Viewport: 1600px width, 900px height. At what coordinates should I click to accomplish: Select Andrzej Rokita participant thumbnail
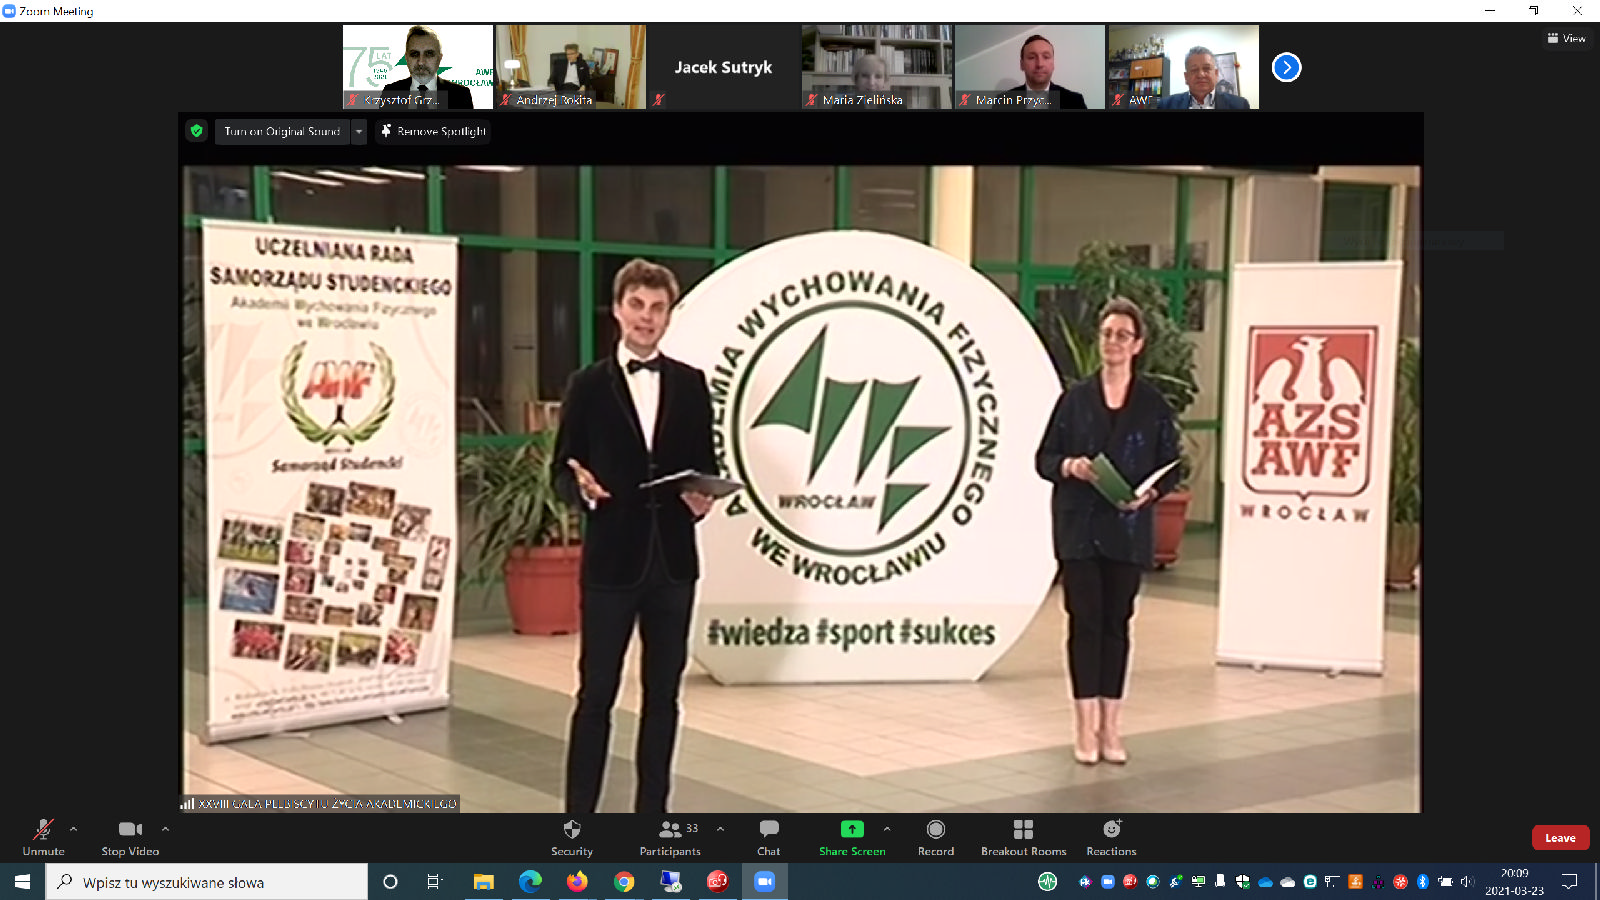click(571, 67)
